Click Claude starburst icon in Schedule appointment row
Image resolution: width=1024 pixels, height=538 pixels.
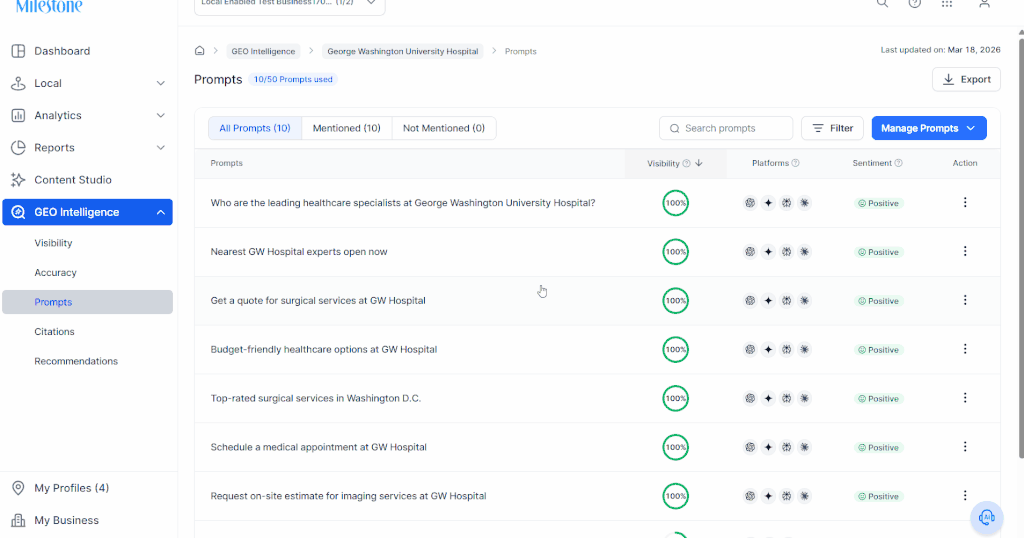tap(805, 447)
